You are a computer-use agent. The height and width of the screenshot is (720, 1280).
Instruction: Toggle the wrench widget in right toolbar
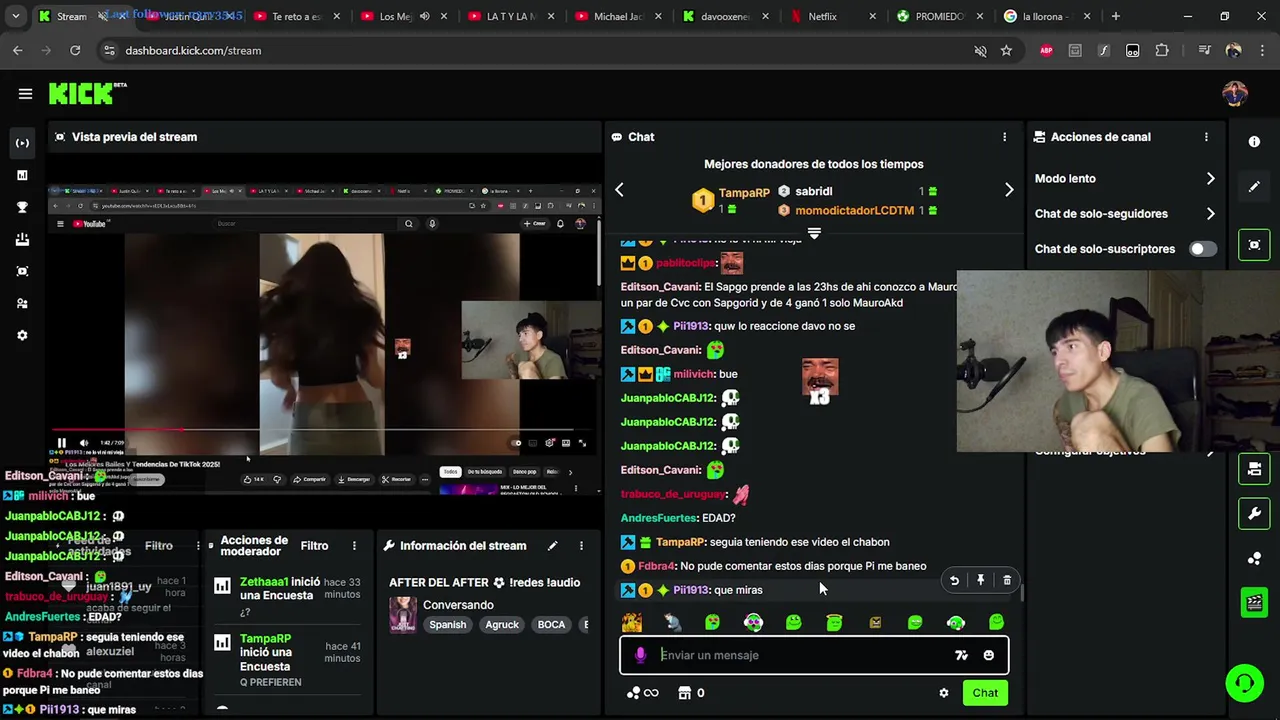click(1254, 514)
